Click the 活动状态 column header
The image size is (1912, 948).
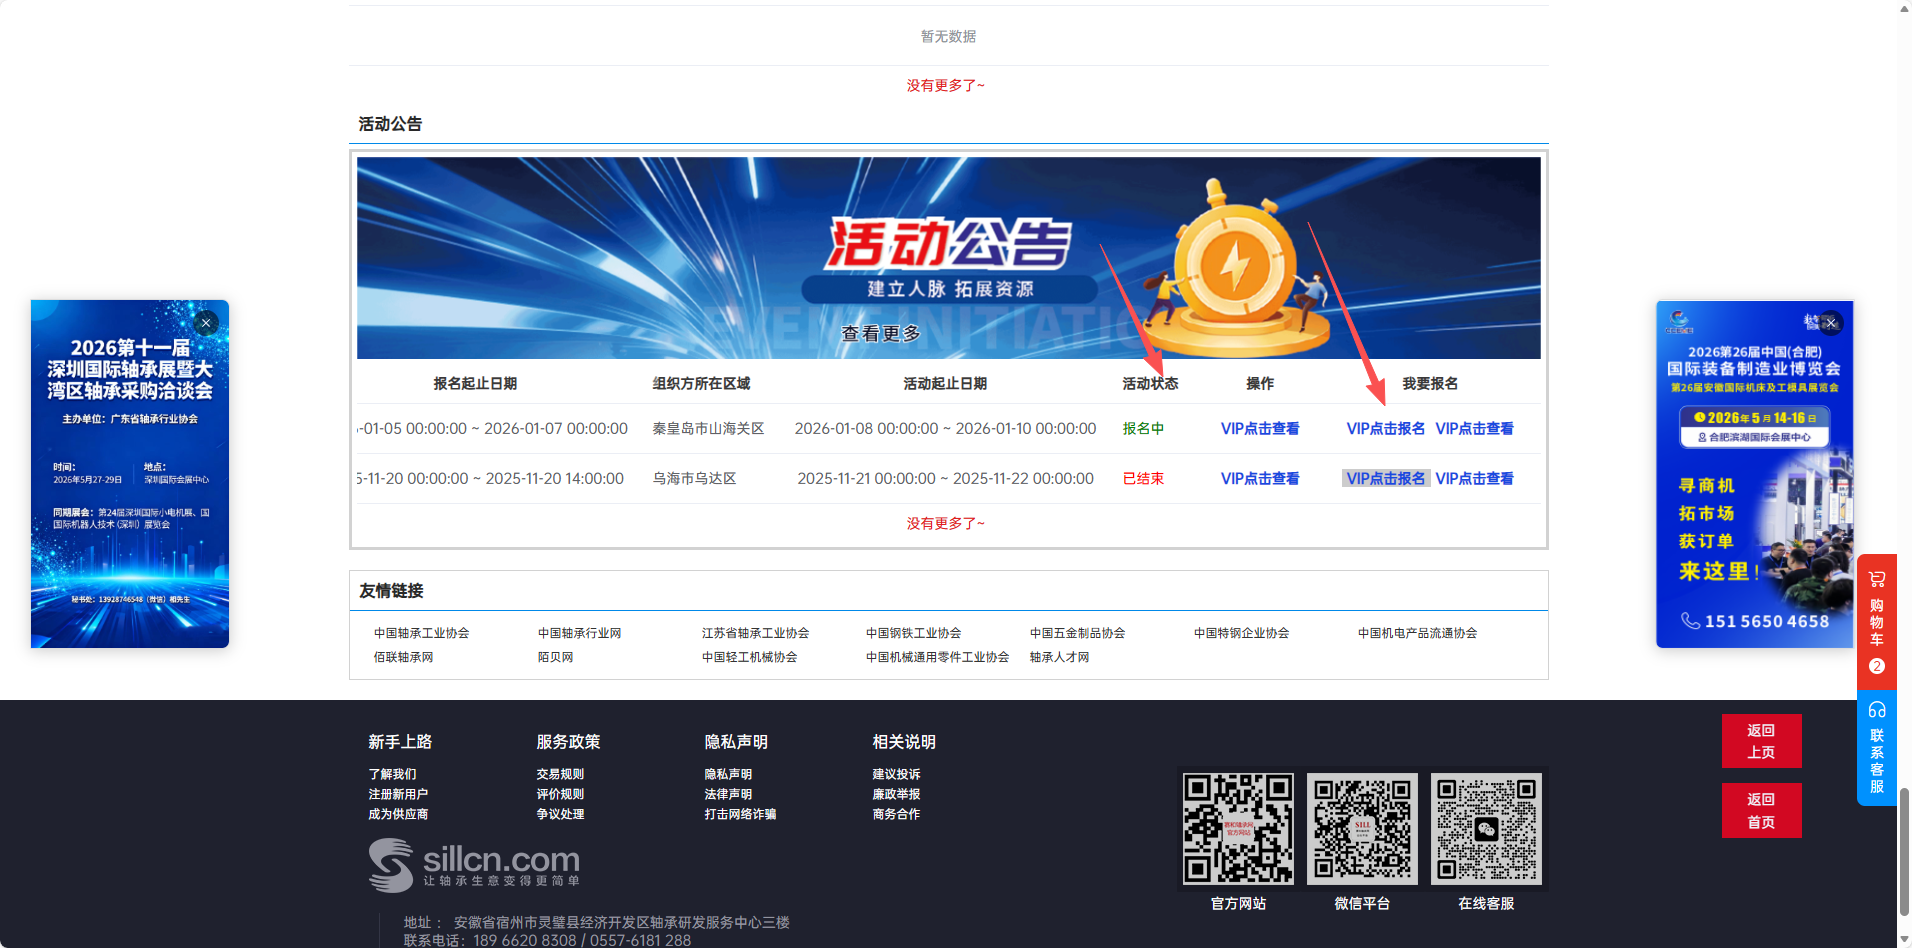click(1150, 383)
